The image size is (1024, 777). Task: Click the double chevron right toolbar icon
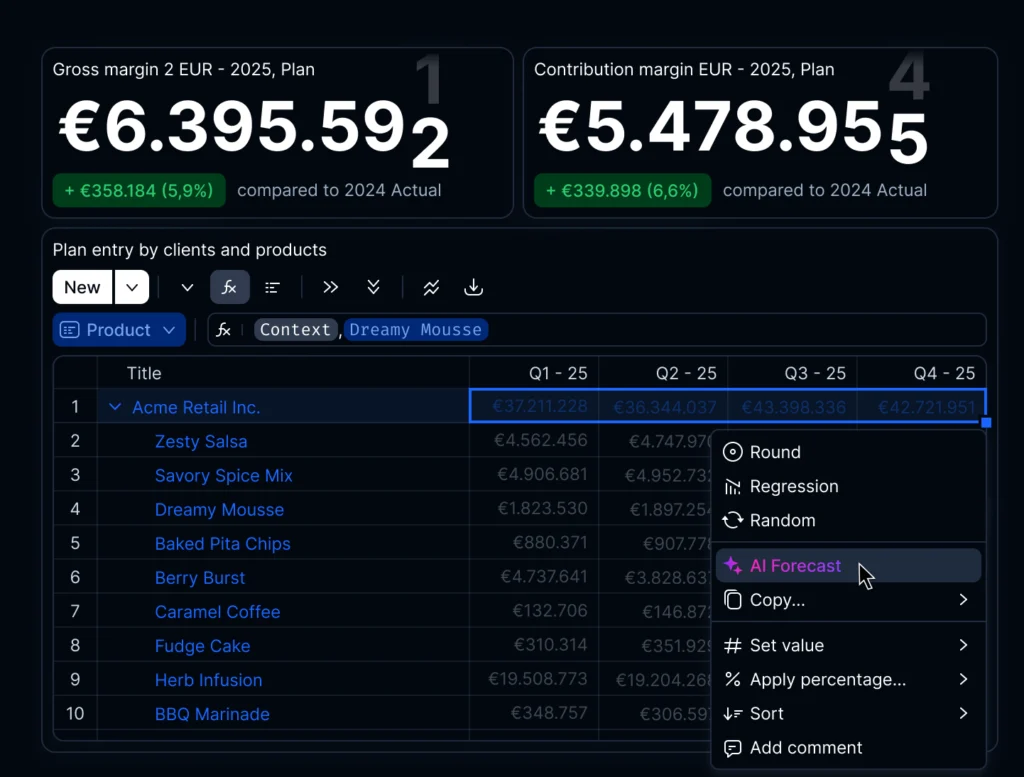pyautogui.click(x=330, y=287)
